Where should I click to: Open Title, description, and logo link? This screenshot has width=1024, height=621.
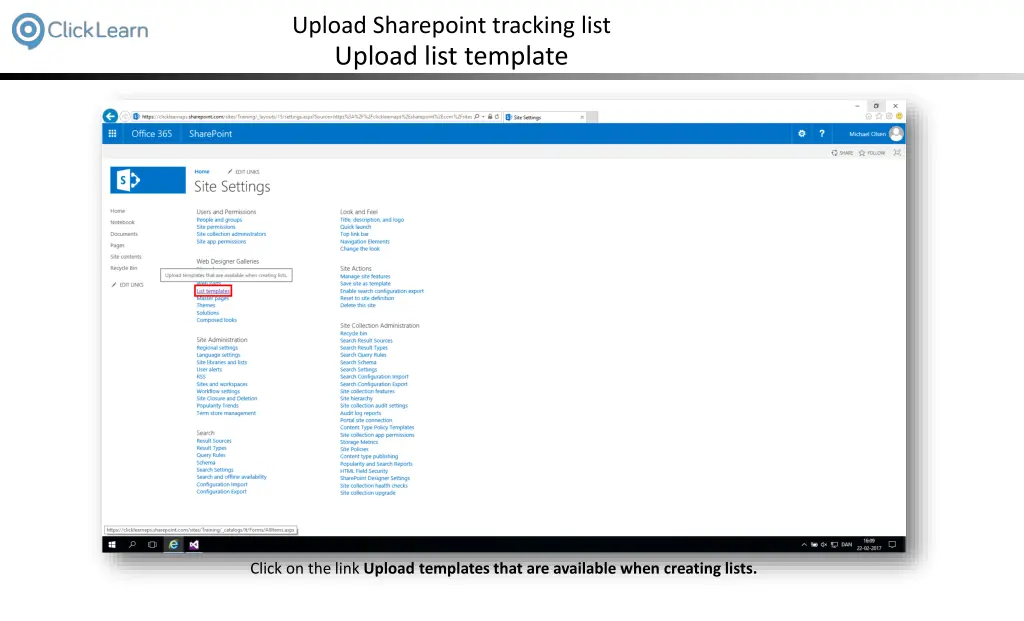point(372,219)
